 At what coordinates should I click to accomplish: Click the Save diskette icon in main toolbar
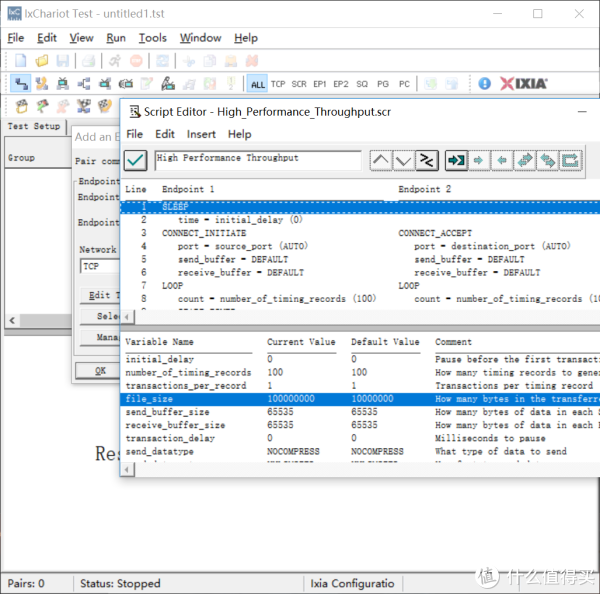click(62, 60)
